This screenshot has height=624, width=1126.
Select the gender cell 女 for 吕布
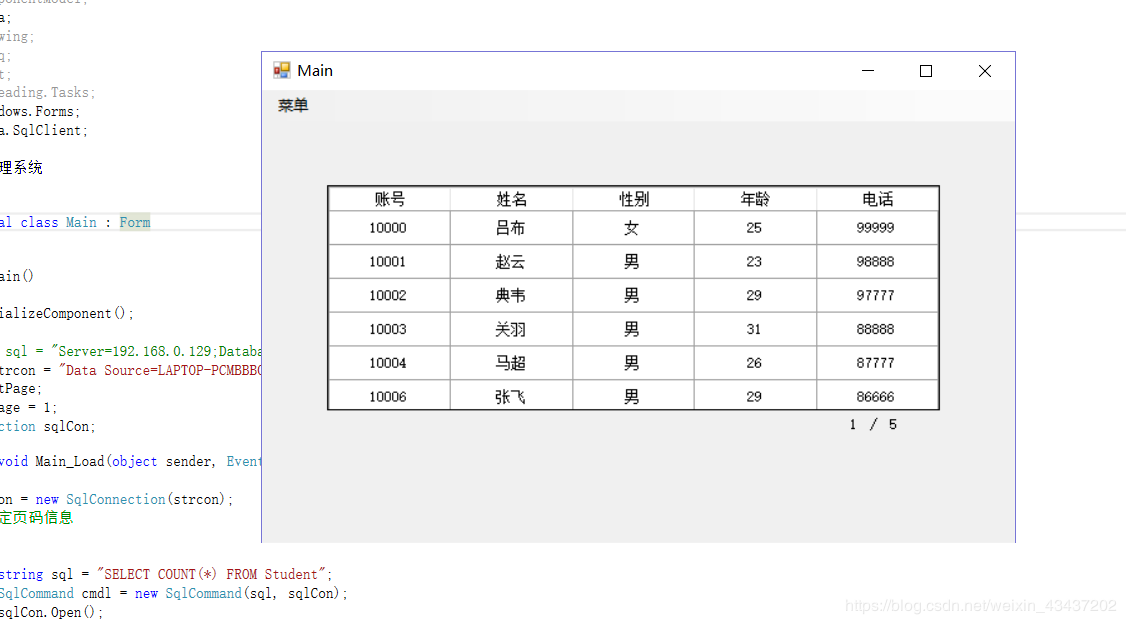click(633, 228)
